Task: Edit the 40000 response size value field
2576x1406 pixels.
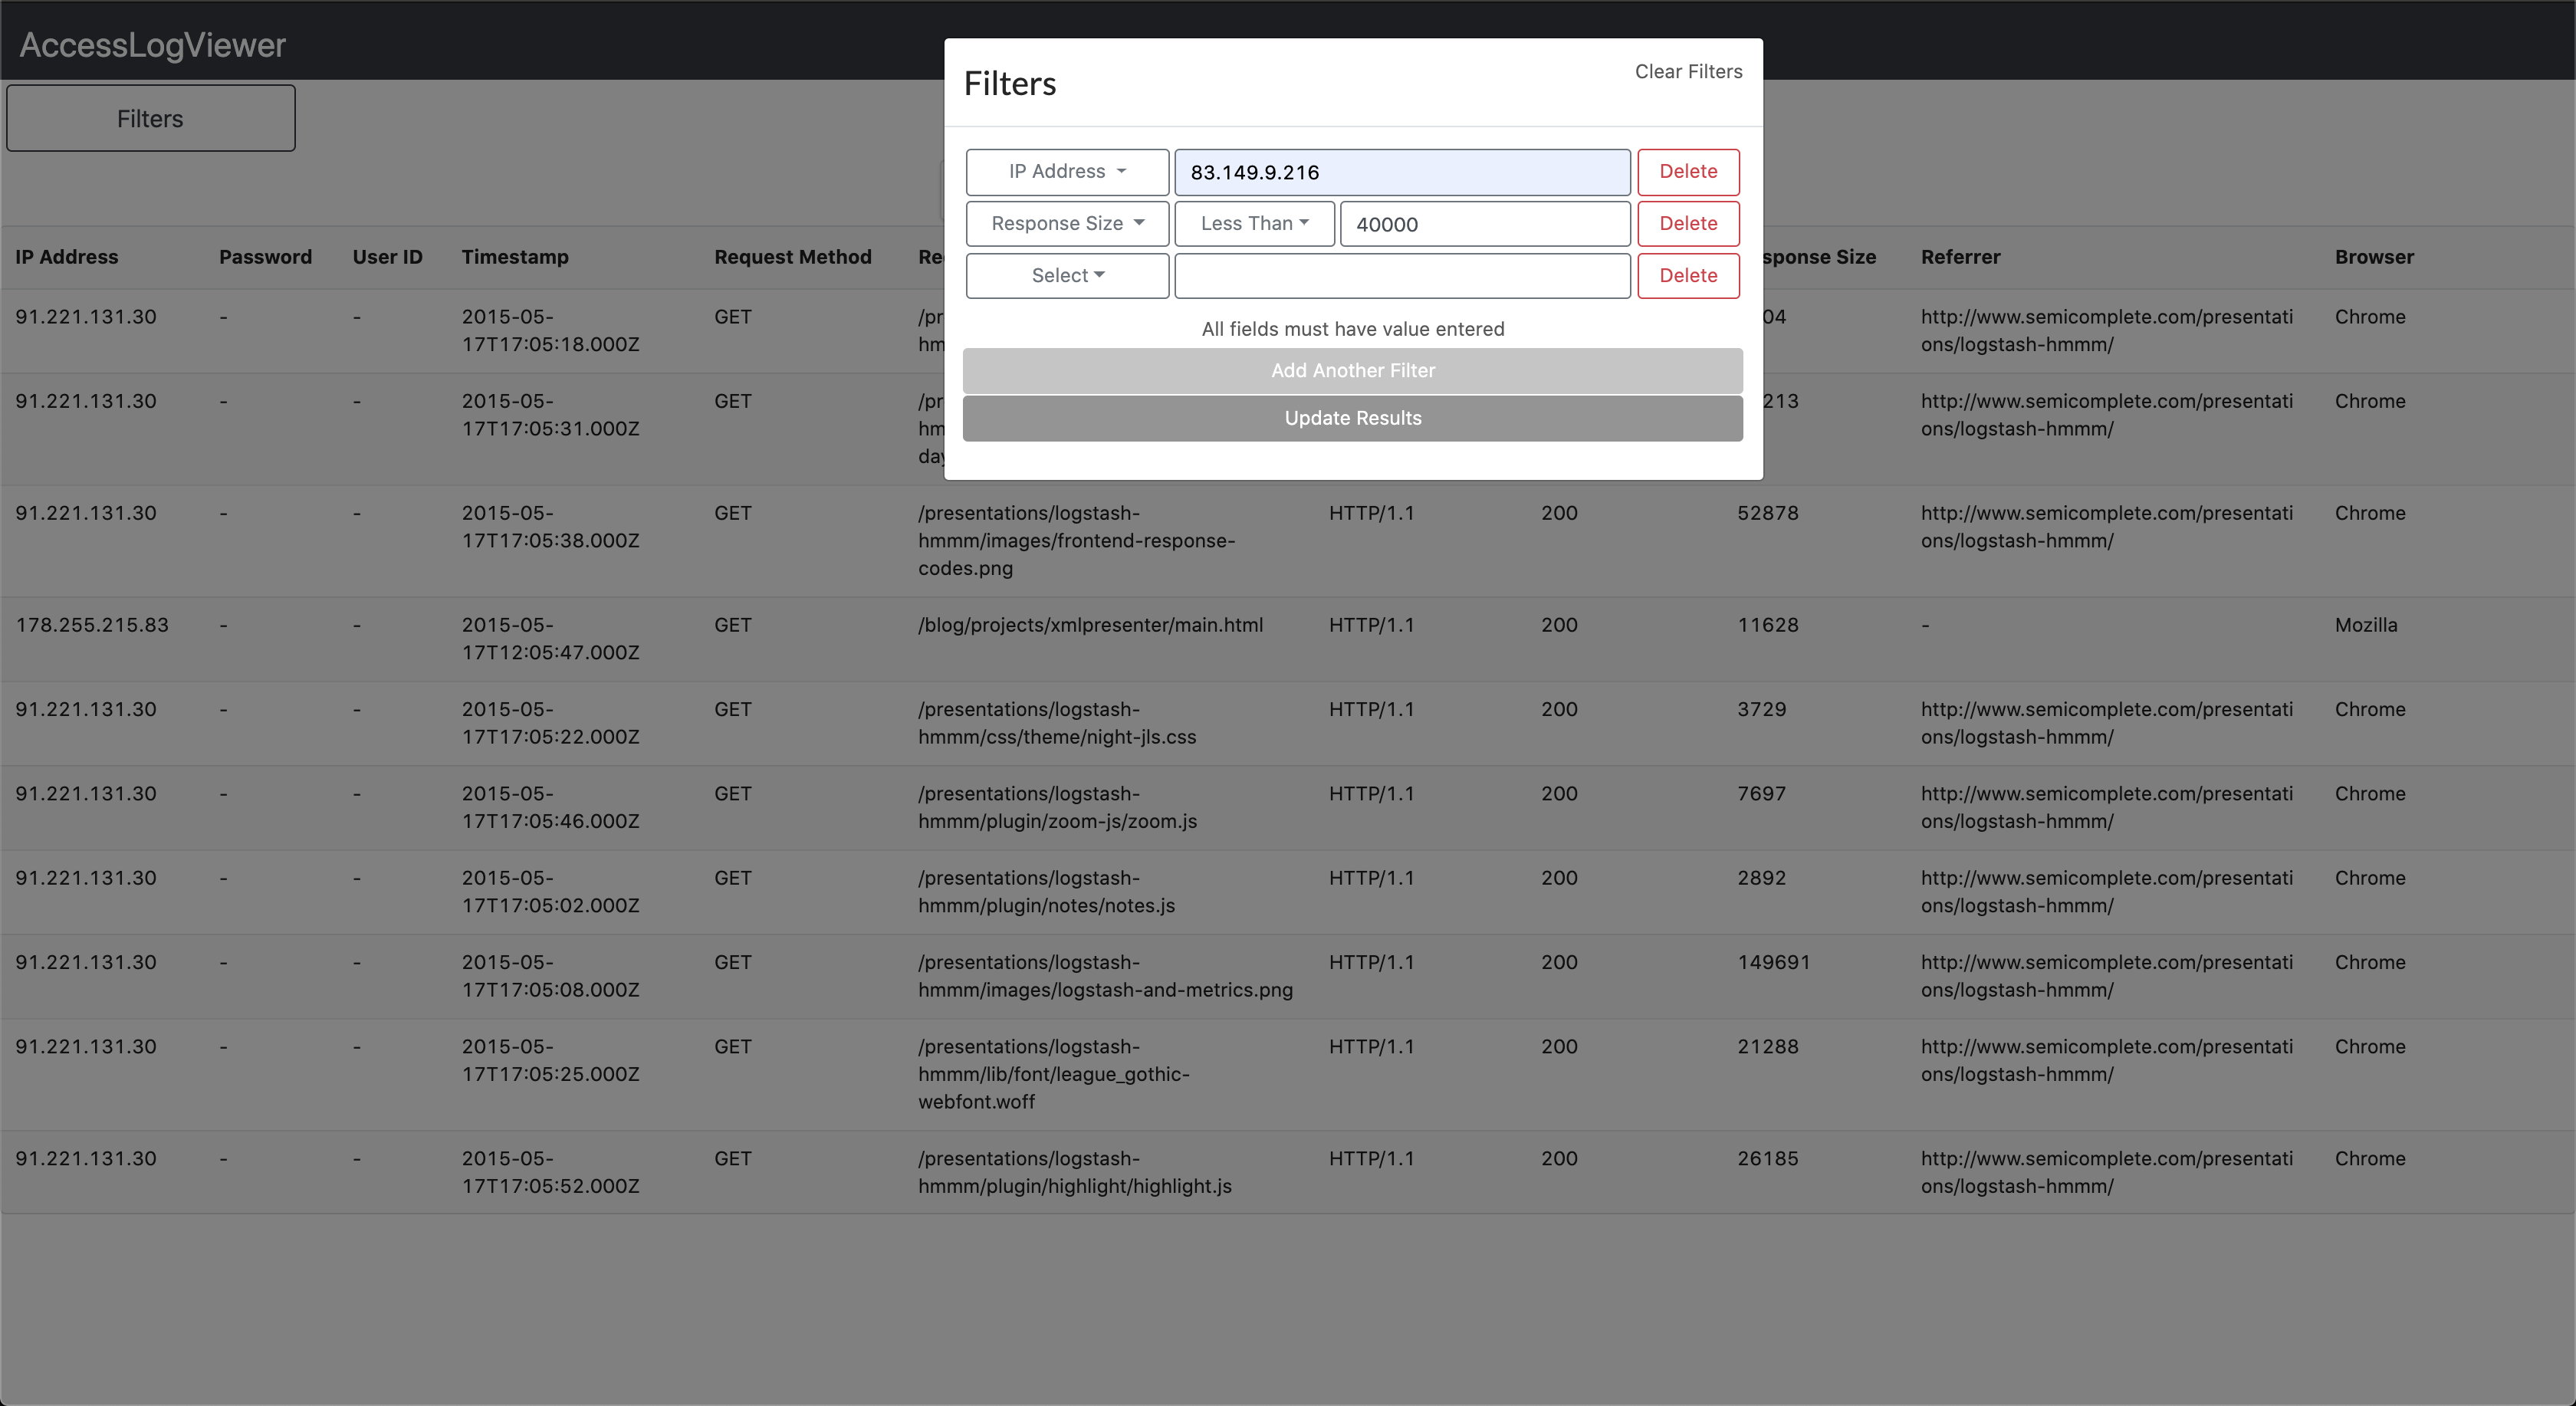Action: [1484, 223]
